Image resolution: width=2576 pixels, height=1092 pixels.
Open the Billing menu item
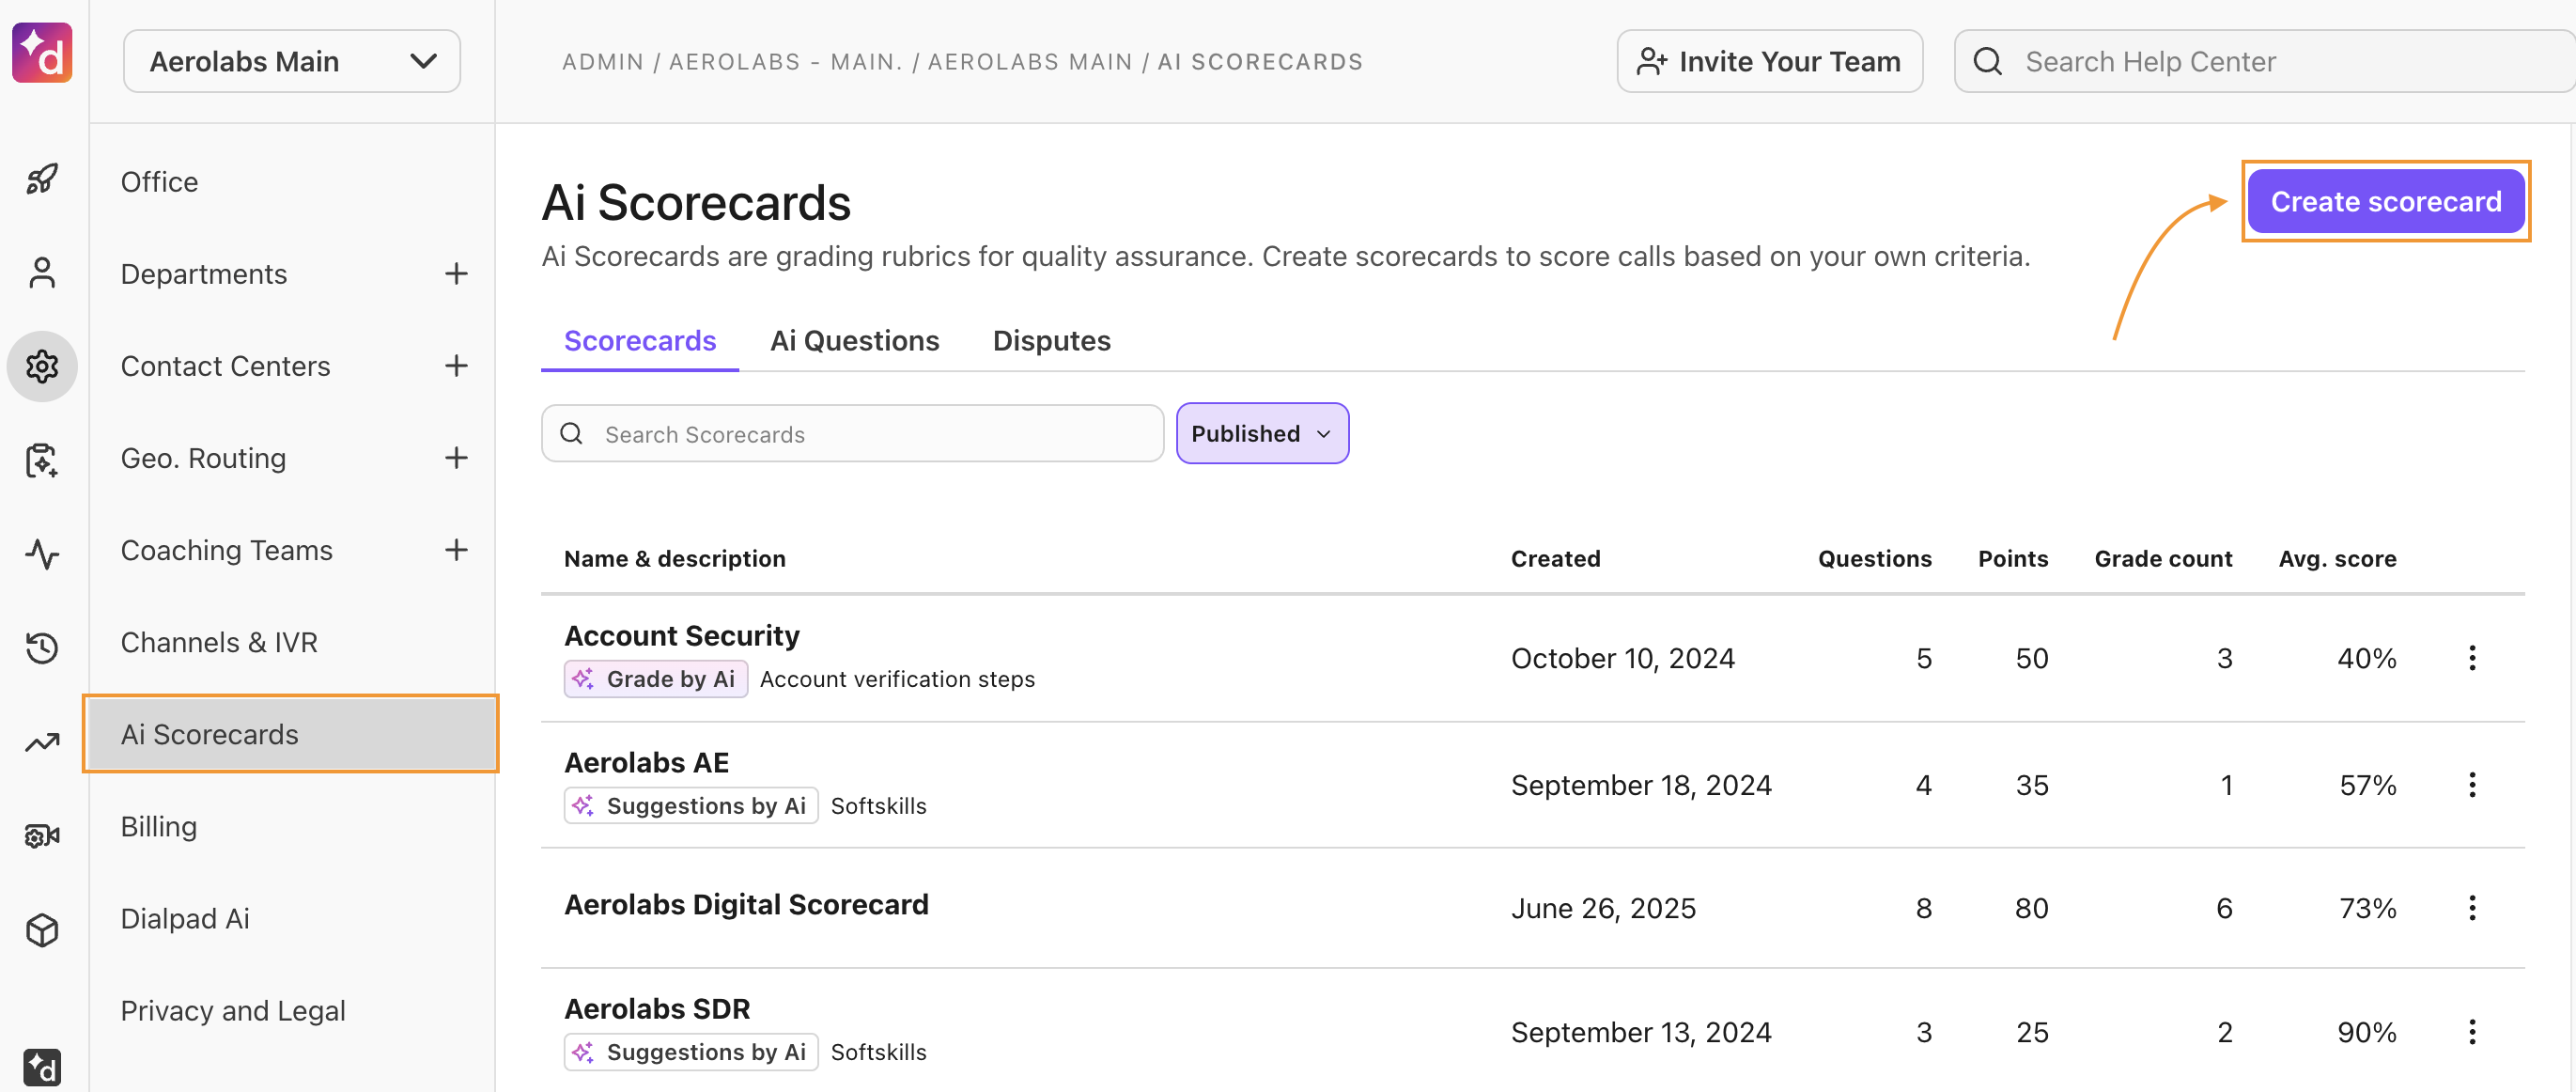click(158, 827)
